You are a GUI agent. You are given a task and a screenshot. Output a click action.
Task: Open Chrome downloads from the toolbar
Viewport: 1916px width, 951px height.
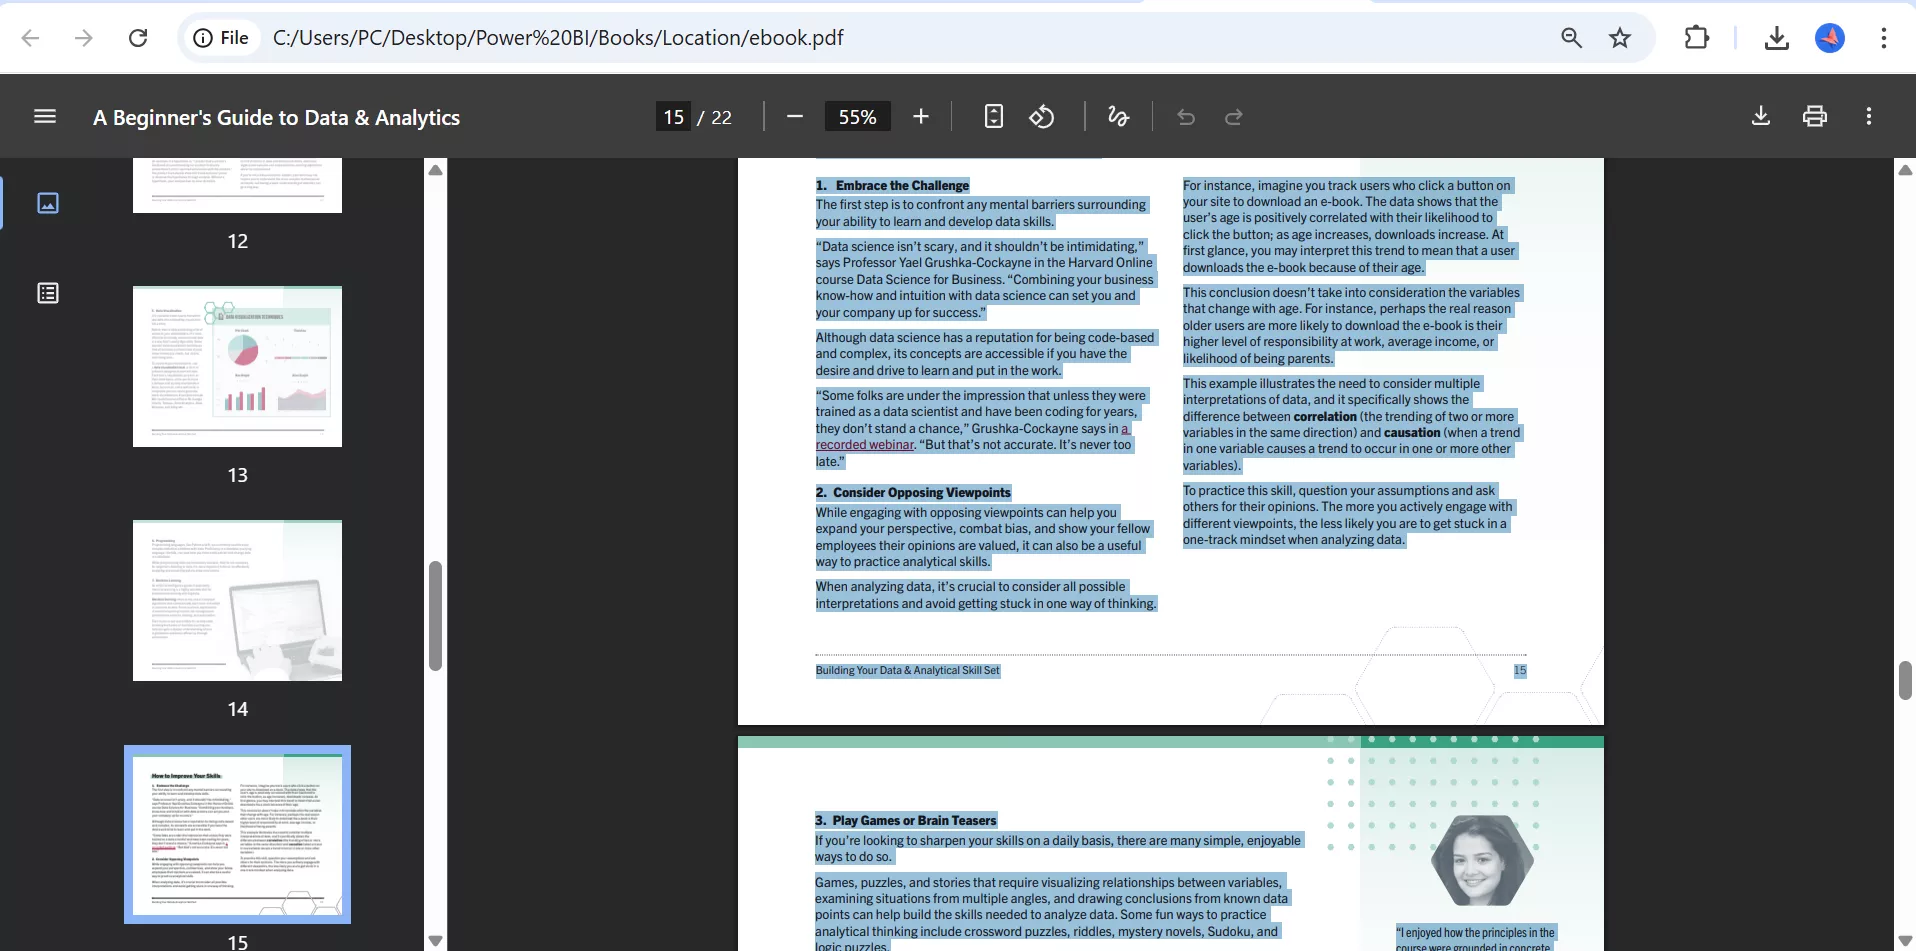click(1776, 38)
